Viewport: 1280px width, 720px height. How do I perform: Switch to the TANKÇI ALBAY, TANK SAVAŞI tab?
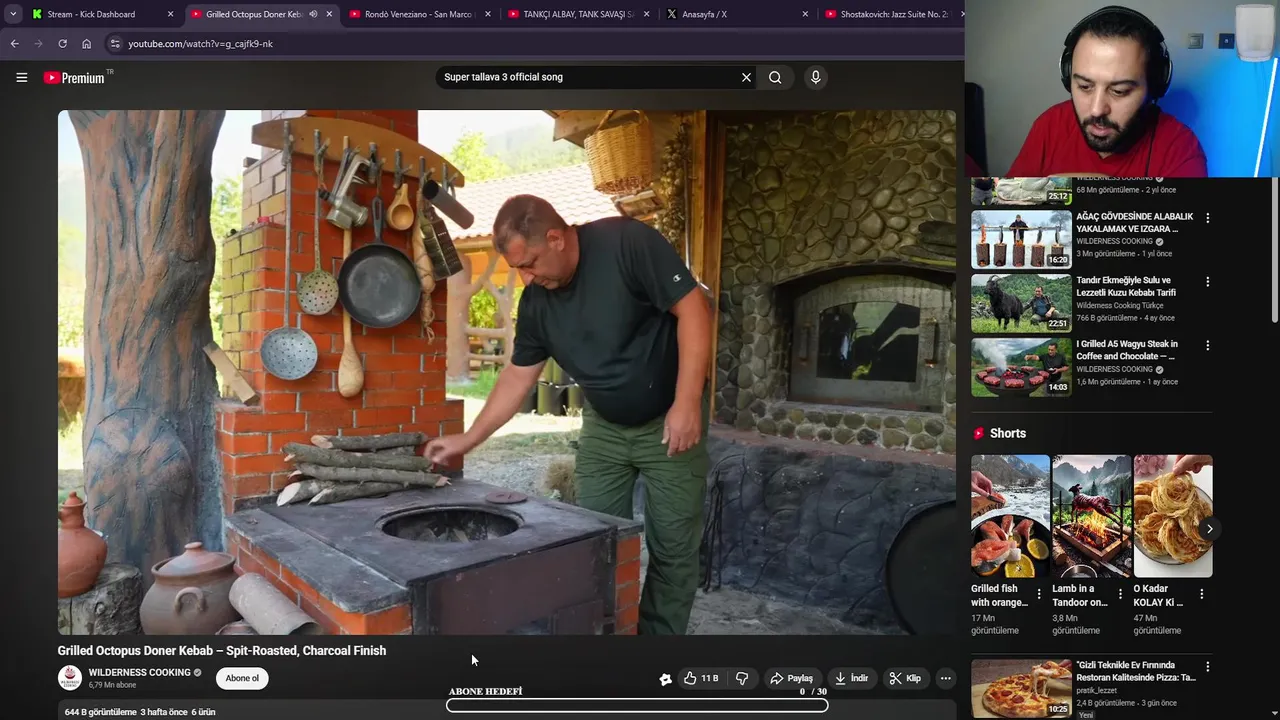(x=579, y=14)
